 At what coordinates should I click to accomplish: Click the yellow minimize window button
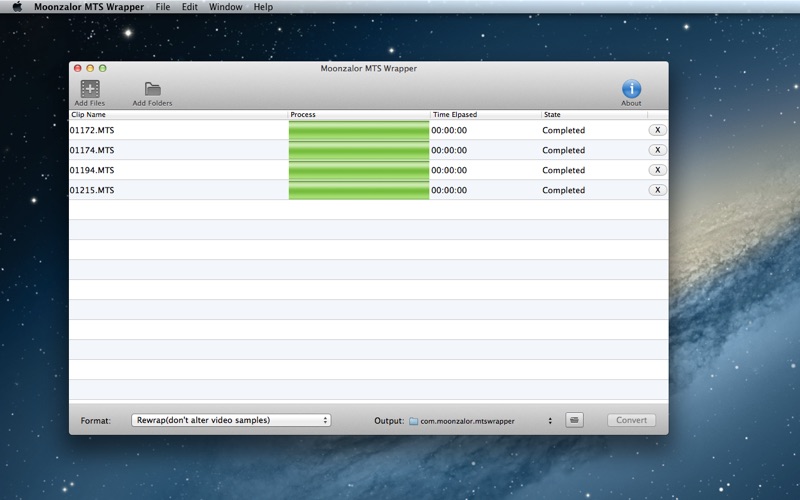pyautogui.click(x=90, y=68)
